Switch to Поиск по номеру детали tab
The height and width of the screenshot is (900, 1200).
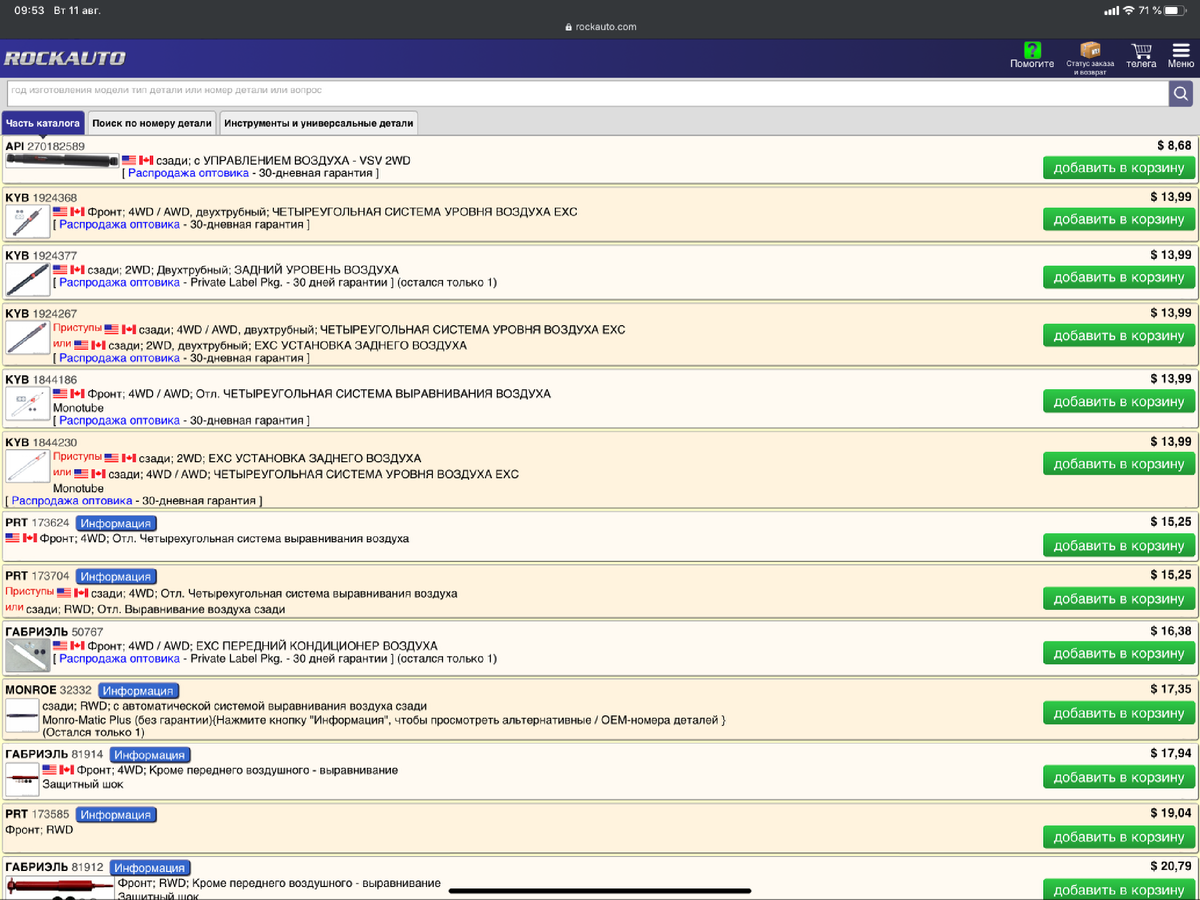(x=152, y=124)
